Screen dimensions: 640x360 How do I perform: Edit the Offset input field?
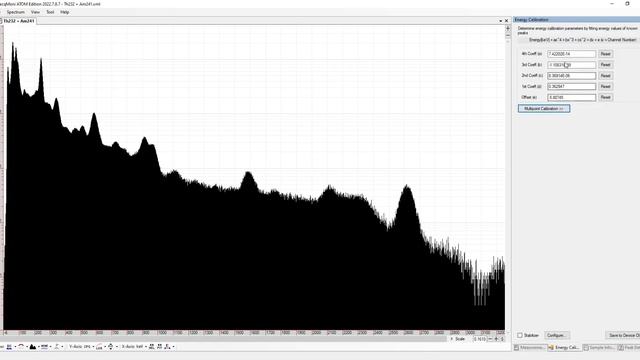pyautogui.click(x=571, y=98)
